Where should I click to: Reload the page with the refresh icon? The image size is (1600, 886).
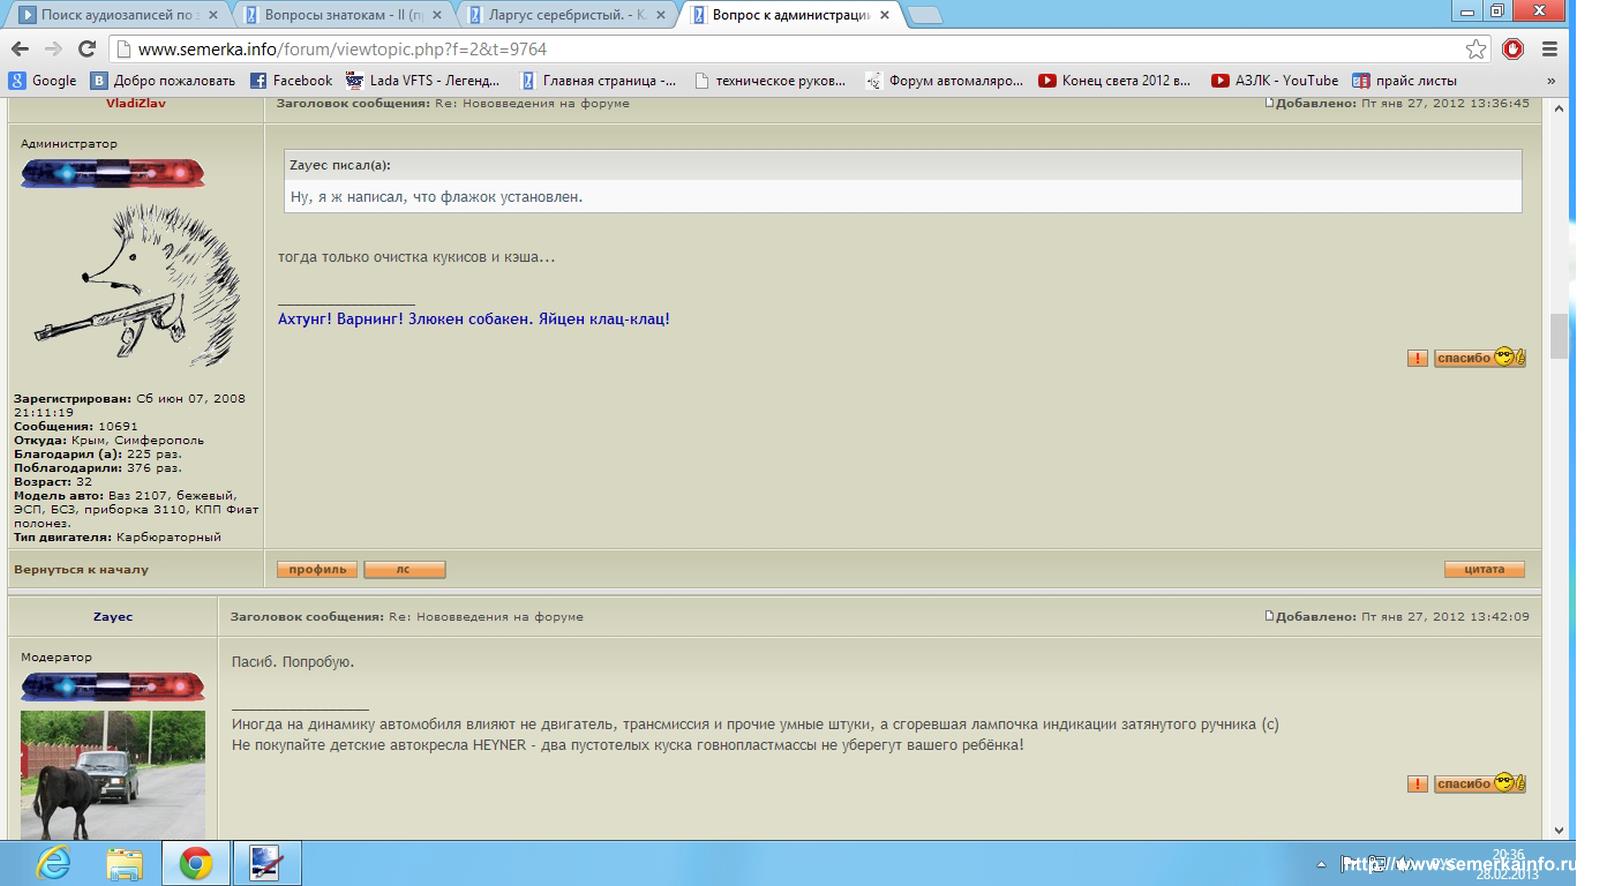pos(87,49)
